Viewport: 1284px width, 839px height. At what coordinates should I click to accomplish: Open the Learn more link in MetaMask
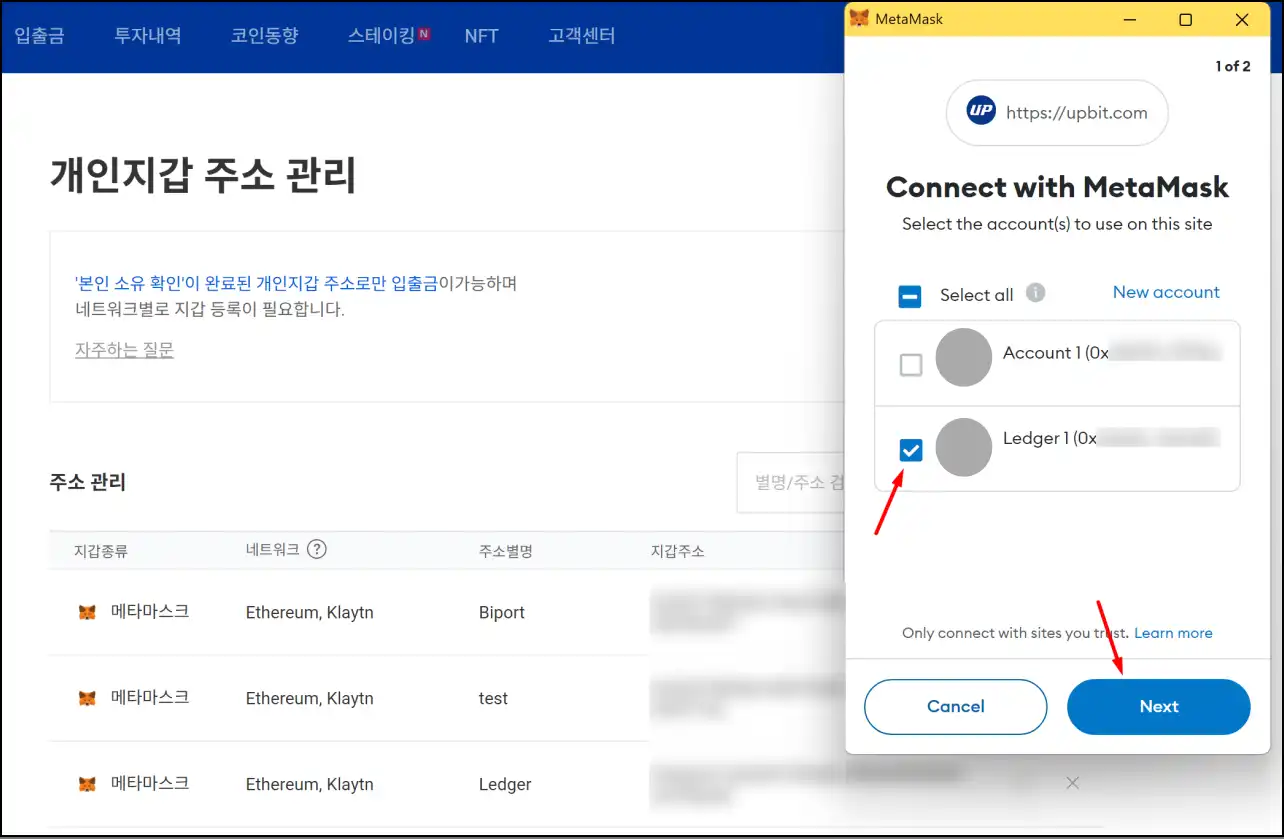point(1173,633)
